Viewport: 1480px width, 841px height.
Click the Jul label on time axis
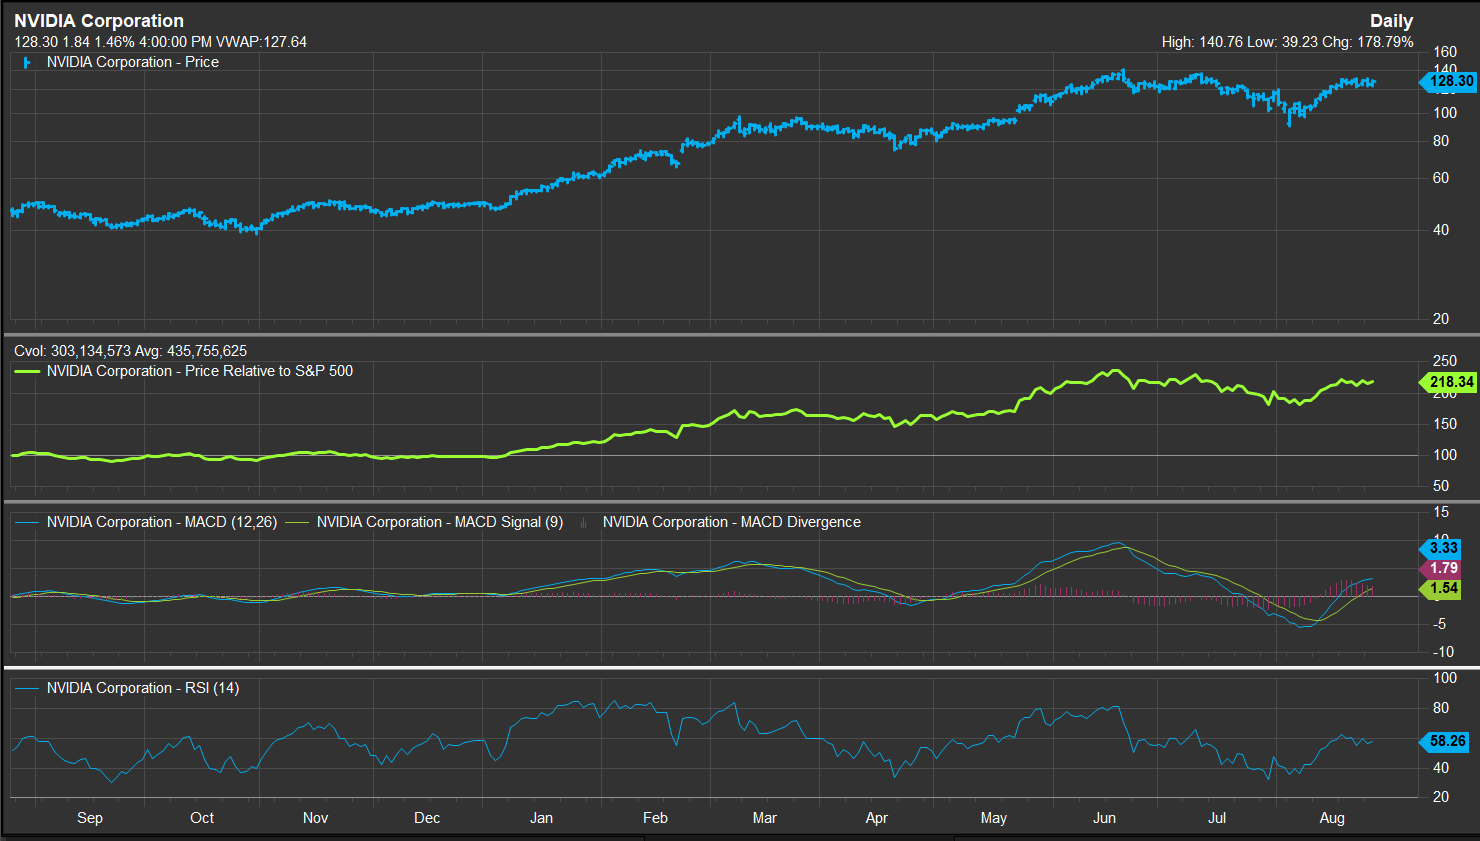click(x=1217, y=818)
